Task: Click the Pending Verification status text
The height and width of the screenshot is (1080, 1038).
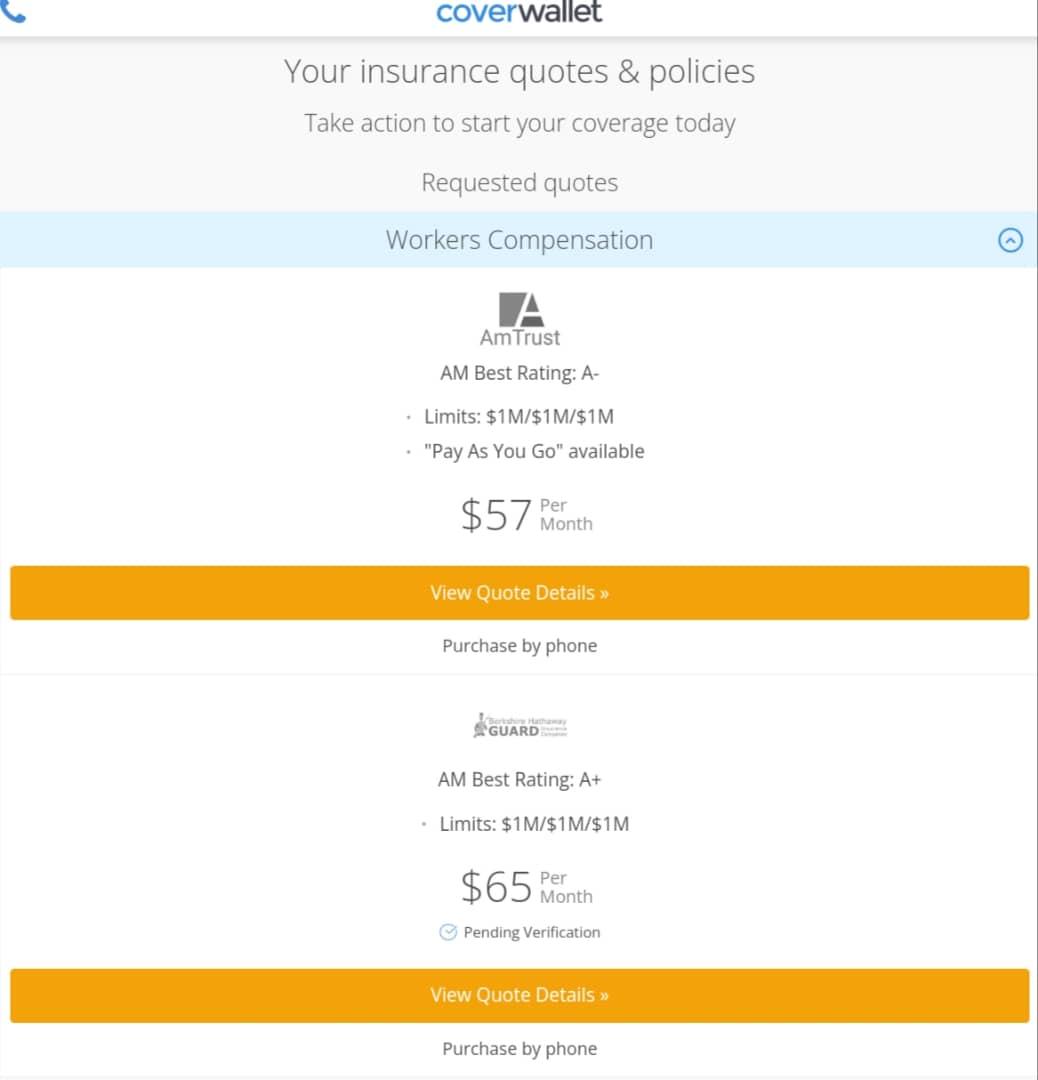Action: pos(532,932)
